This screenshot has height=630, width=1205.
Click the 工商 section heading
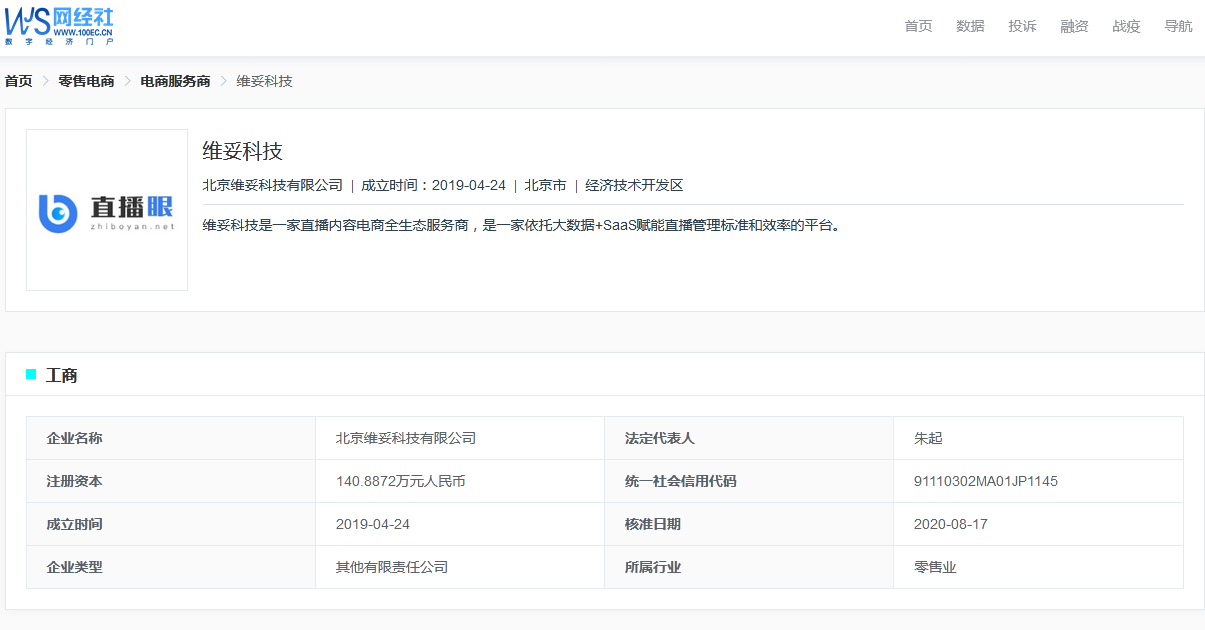(62, 375)
